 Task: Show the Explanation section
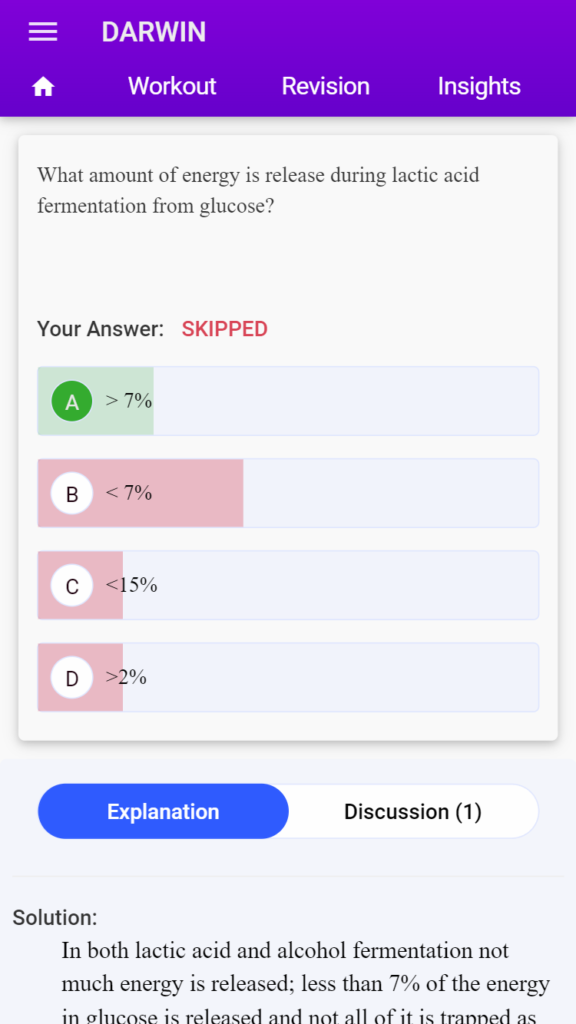[x=163, y=811]
